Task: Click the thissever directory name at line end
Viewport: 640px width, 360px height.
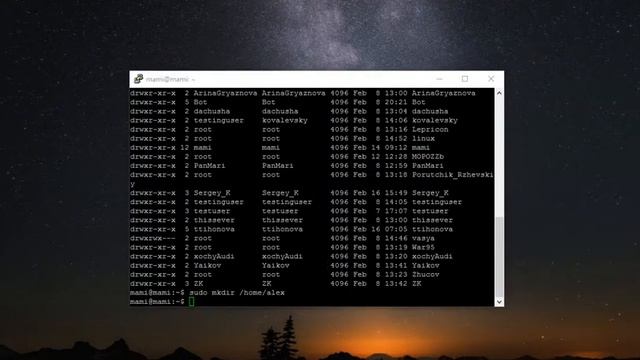Action: tap(432, 220)
